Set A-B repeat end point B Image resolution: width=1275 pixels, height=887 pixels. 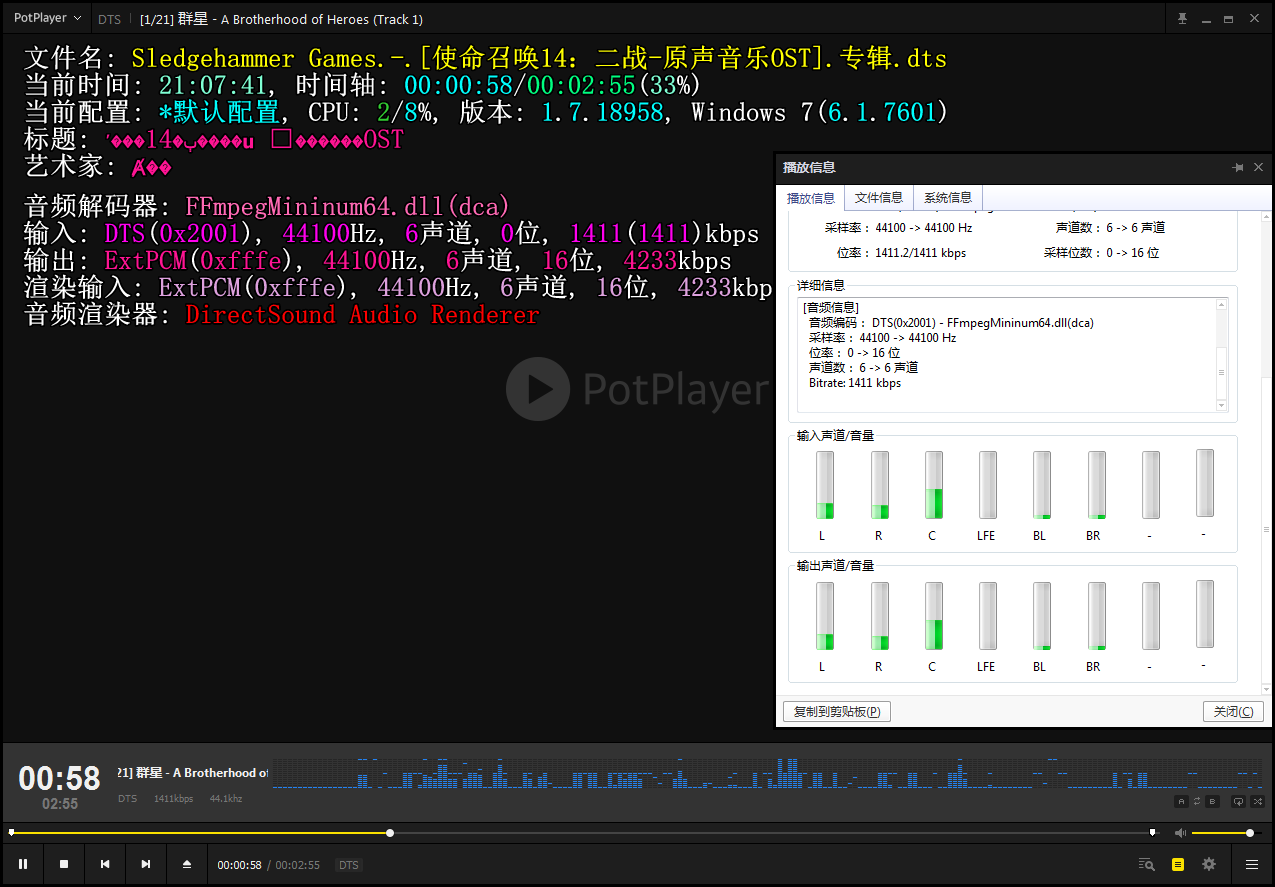tap(1213, 801)
